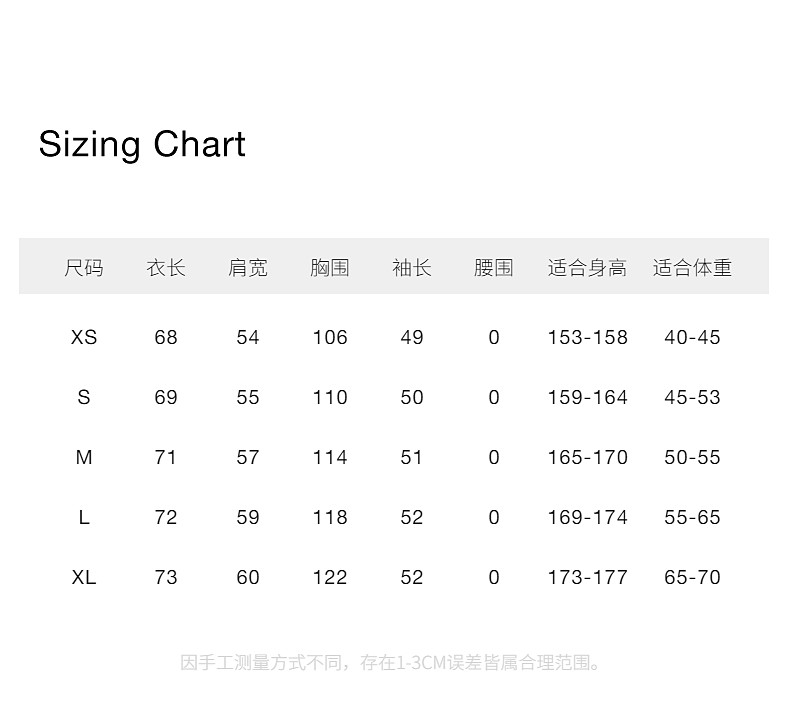Click the 腰围 column header

click(x=494, y=267)
